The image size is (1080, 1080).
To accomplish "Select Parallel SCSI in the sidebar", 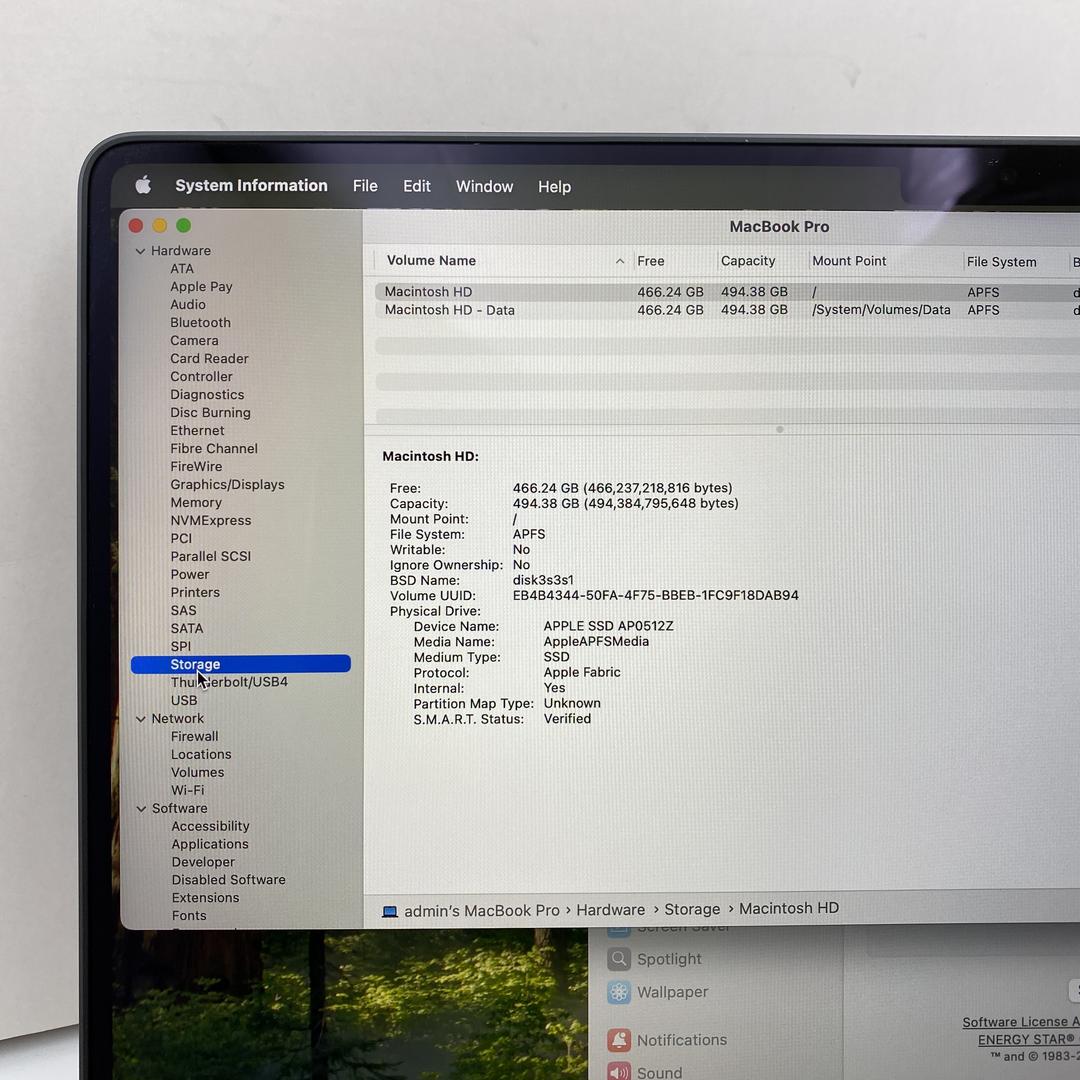I will (x=211, y=557).
